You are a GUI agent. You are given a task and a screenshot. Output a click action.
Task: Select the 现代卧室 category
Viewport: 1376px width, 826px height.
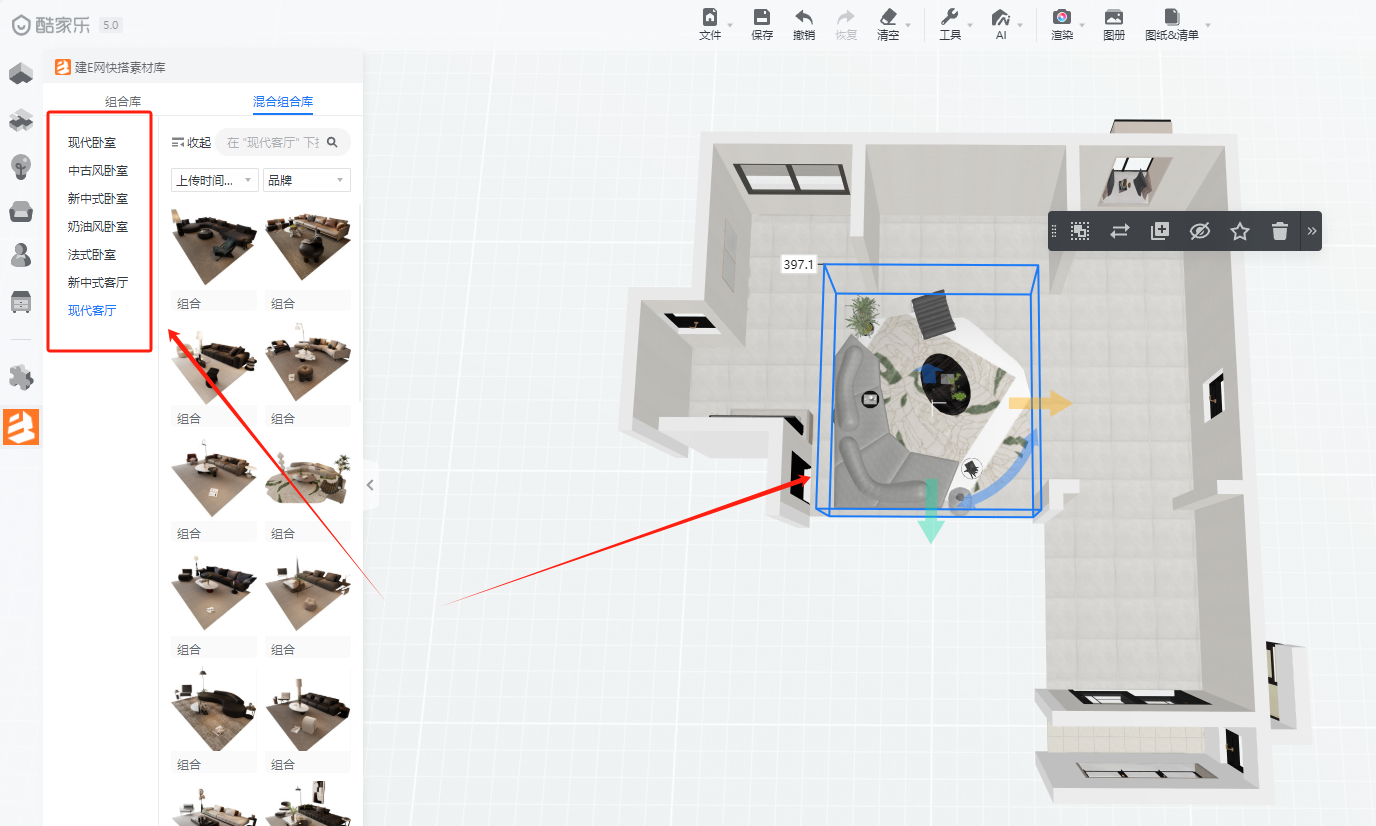92,143
